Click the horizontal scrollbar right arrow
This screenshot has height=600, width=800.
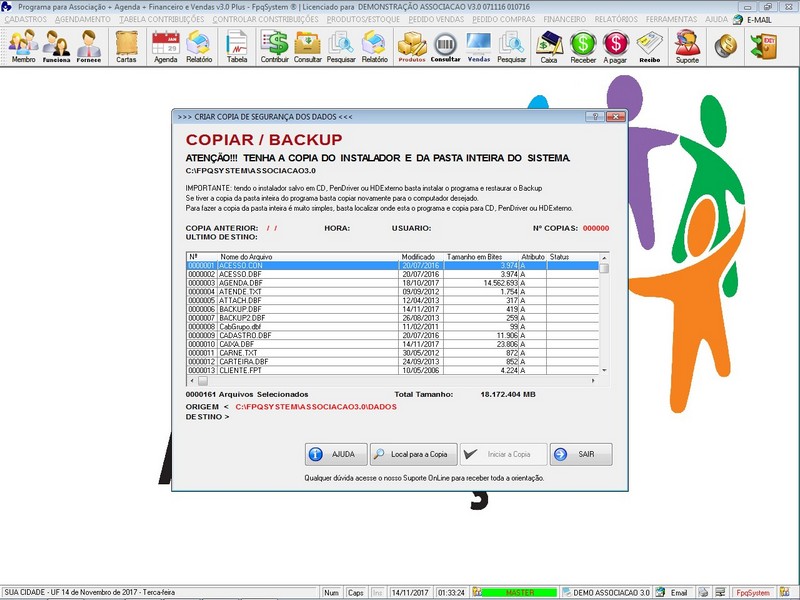593,381
